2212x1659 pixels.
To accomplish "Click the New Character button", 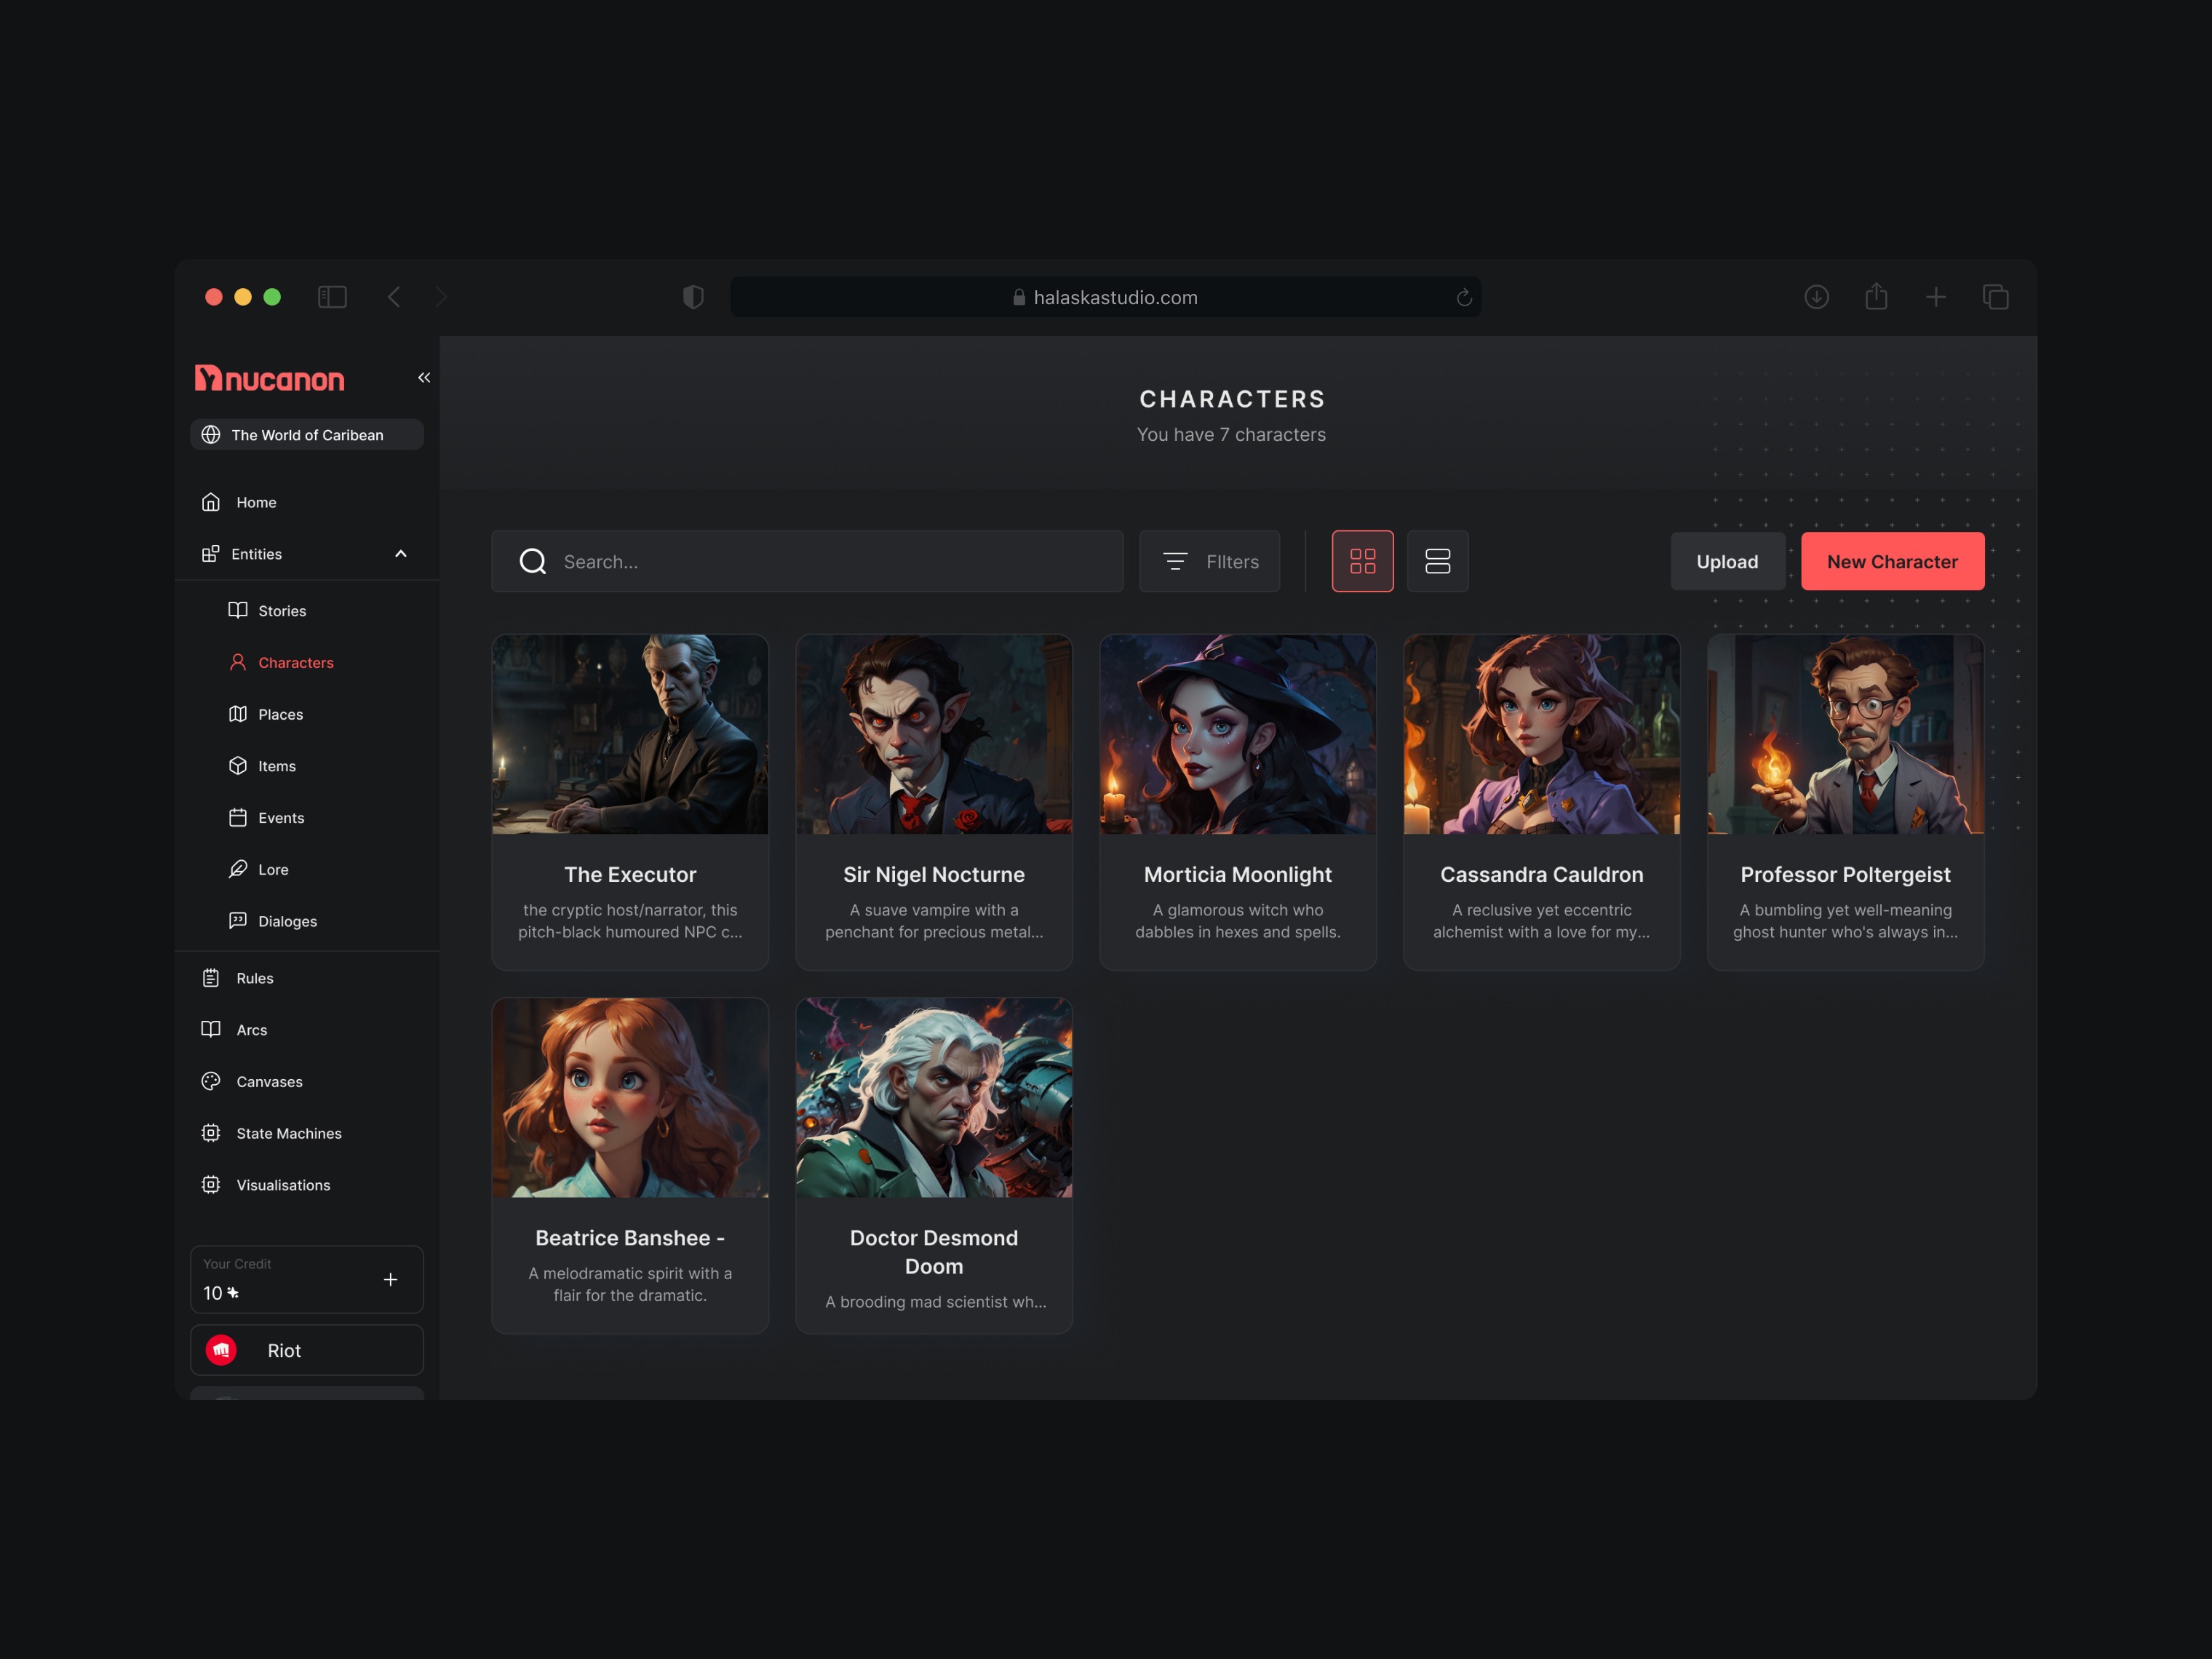I will click(x=1891, y=561).
